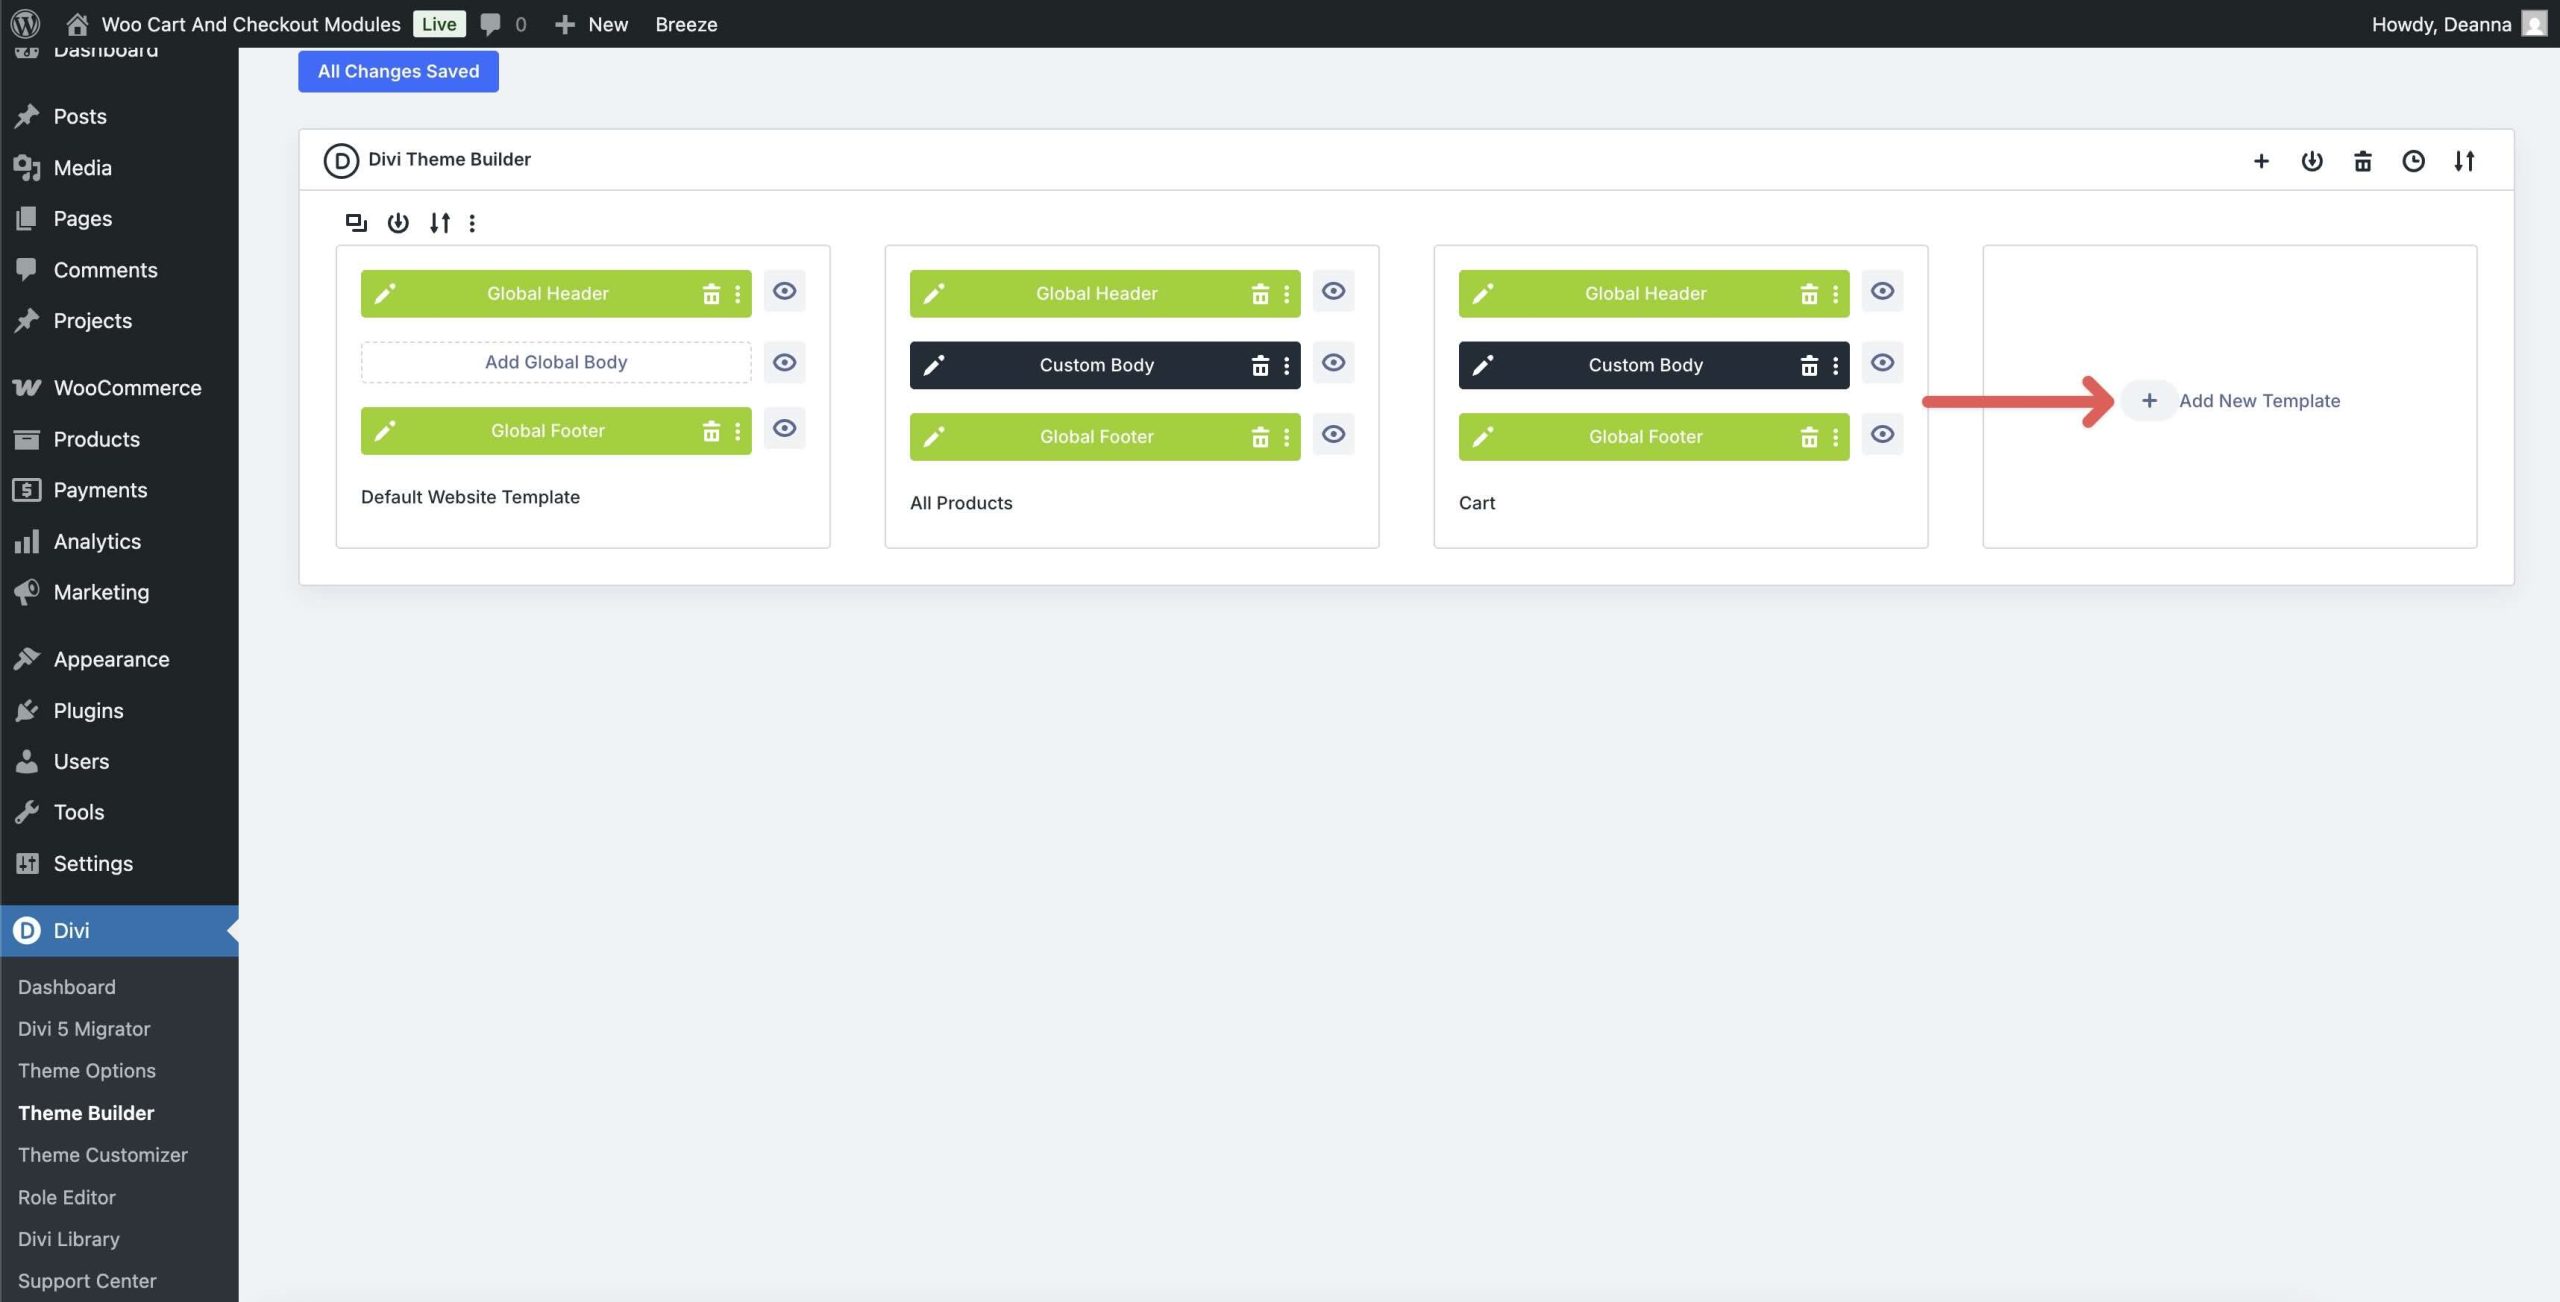Image resolution: width=2560 pixels, height=1302 pixels.
Task: Click the WordPress logo in the admin bar
Action: pyautogui.click(x=25, y=23)
